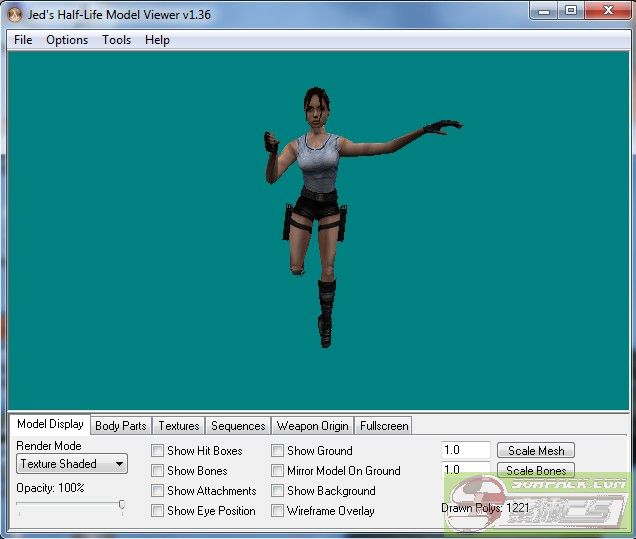Enable Show Attachments option
This screenshot has width=636, height=539.
click(158, 491)
